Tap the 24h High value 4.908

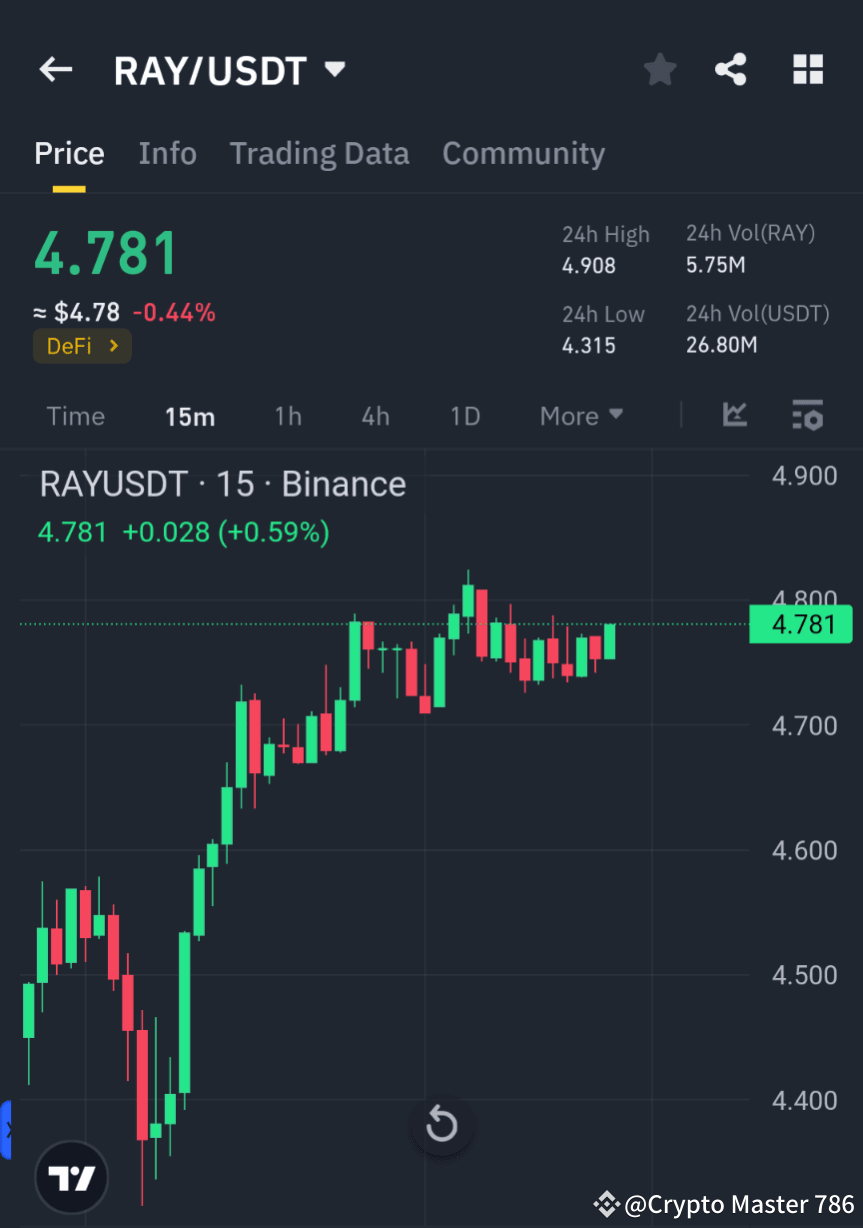point(589,265)
